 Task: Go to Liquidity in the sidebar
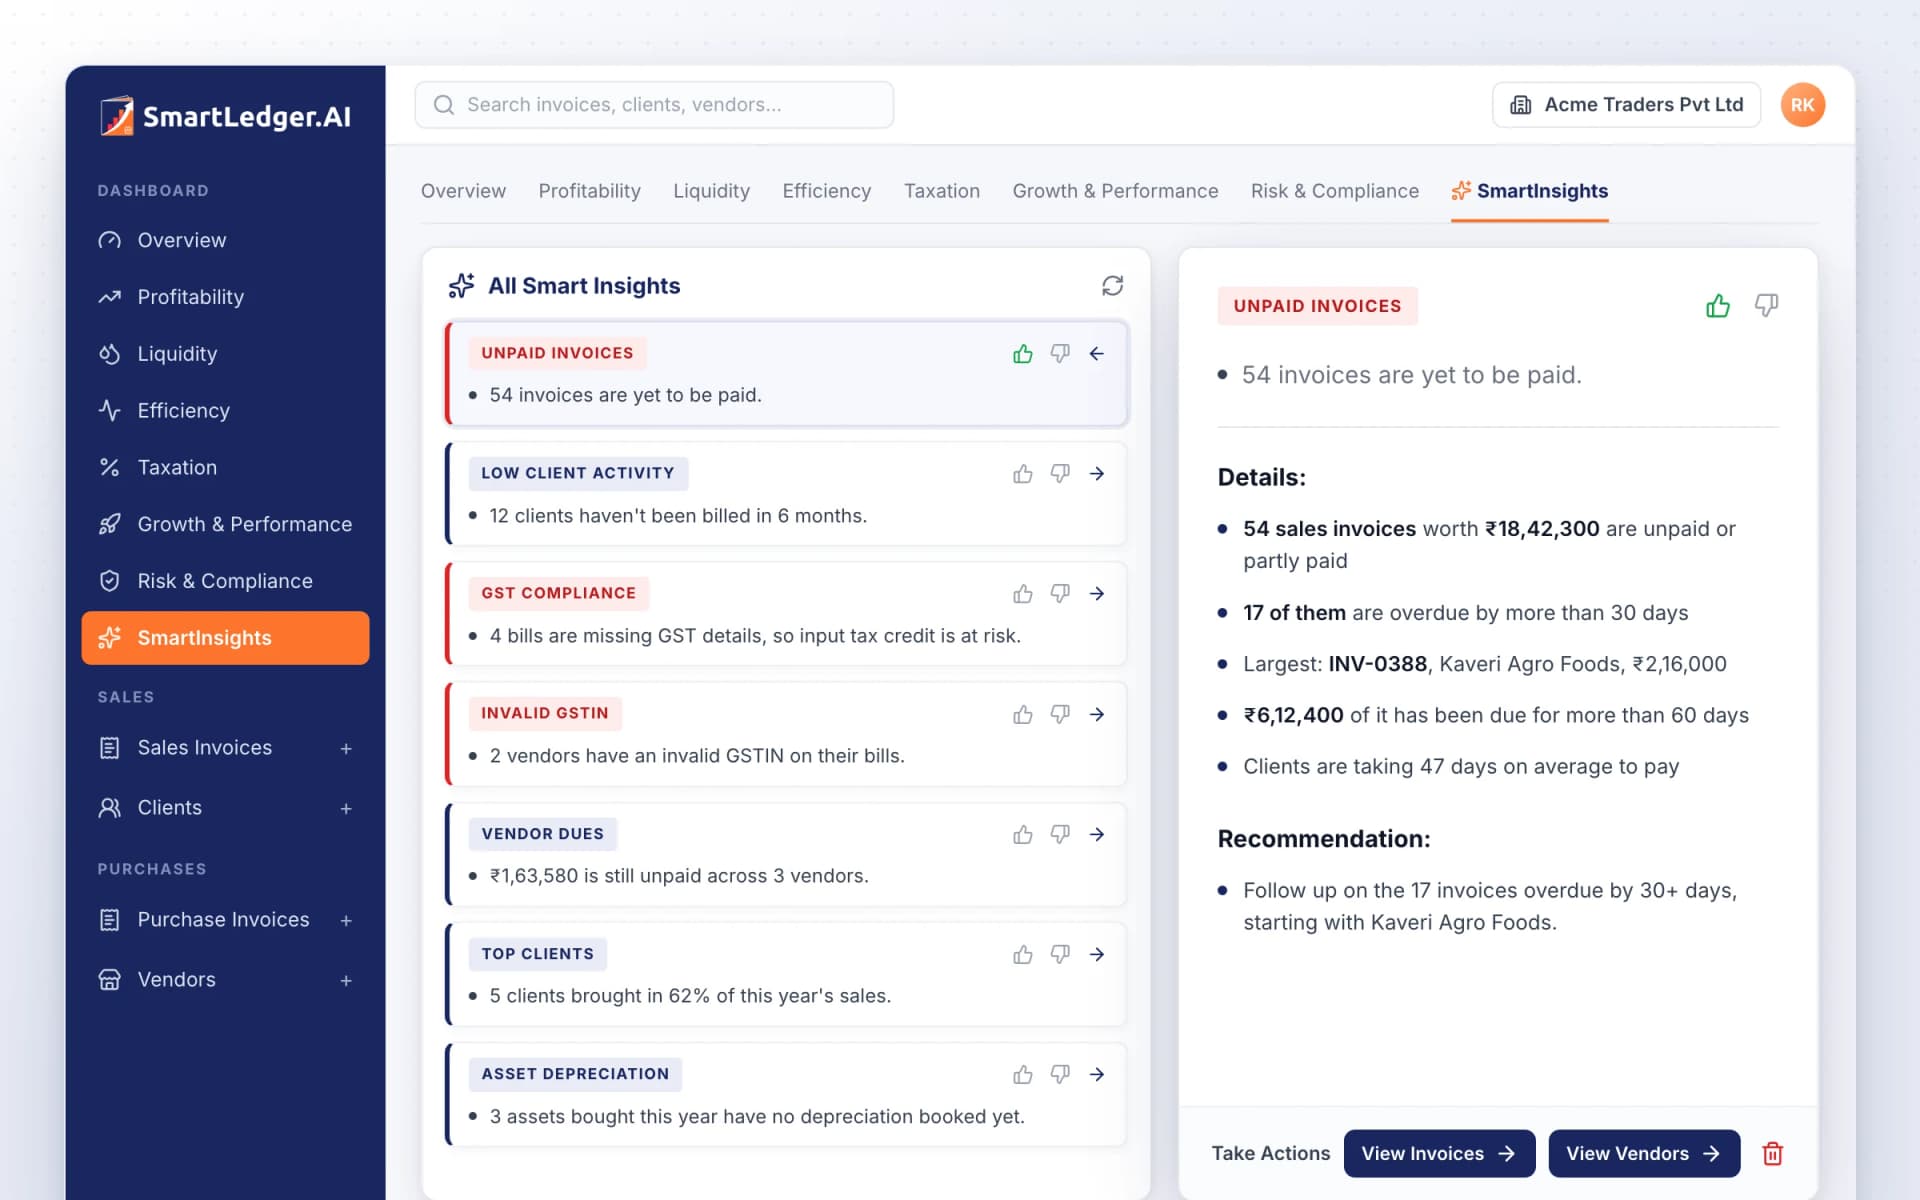click(x=225, y=354)
